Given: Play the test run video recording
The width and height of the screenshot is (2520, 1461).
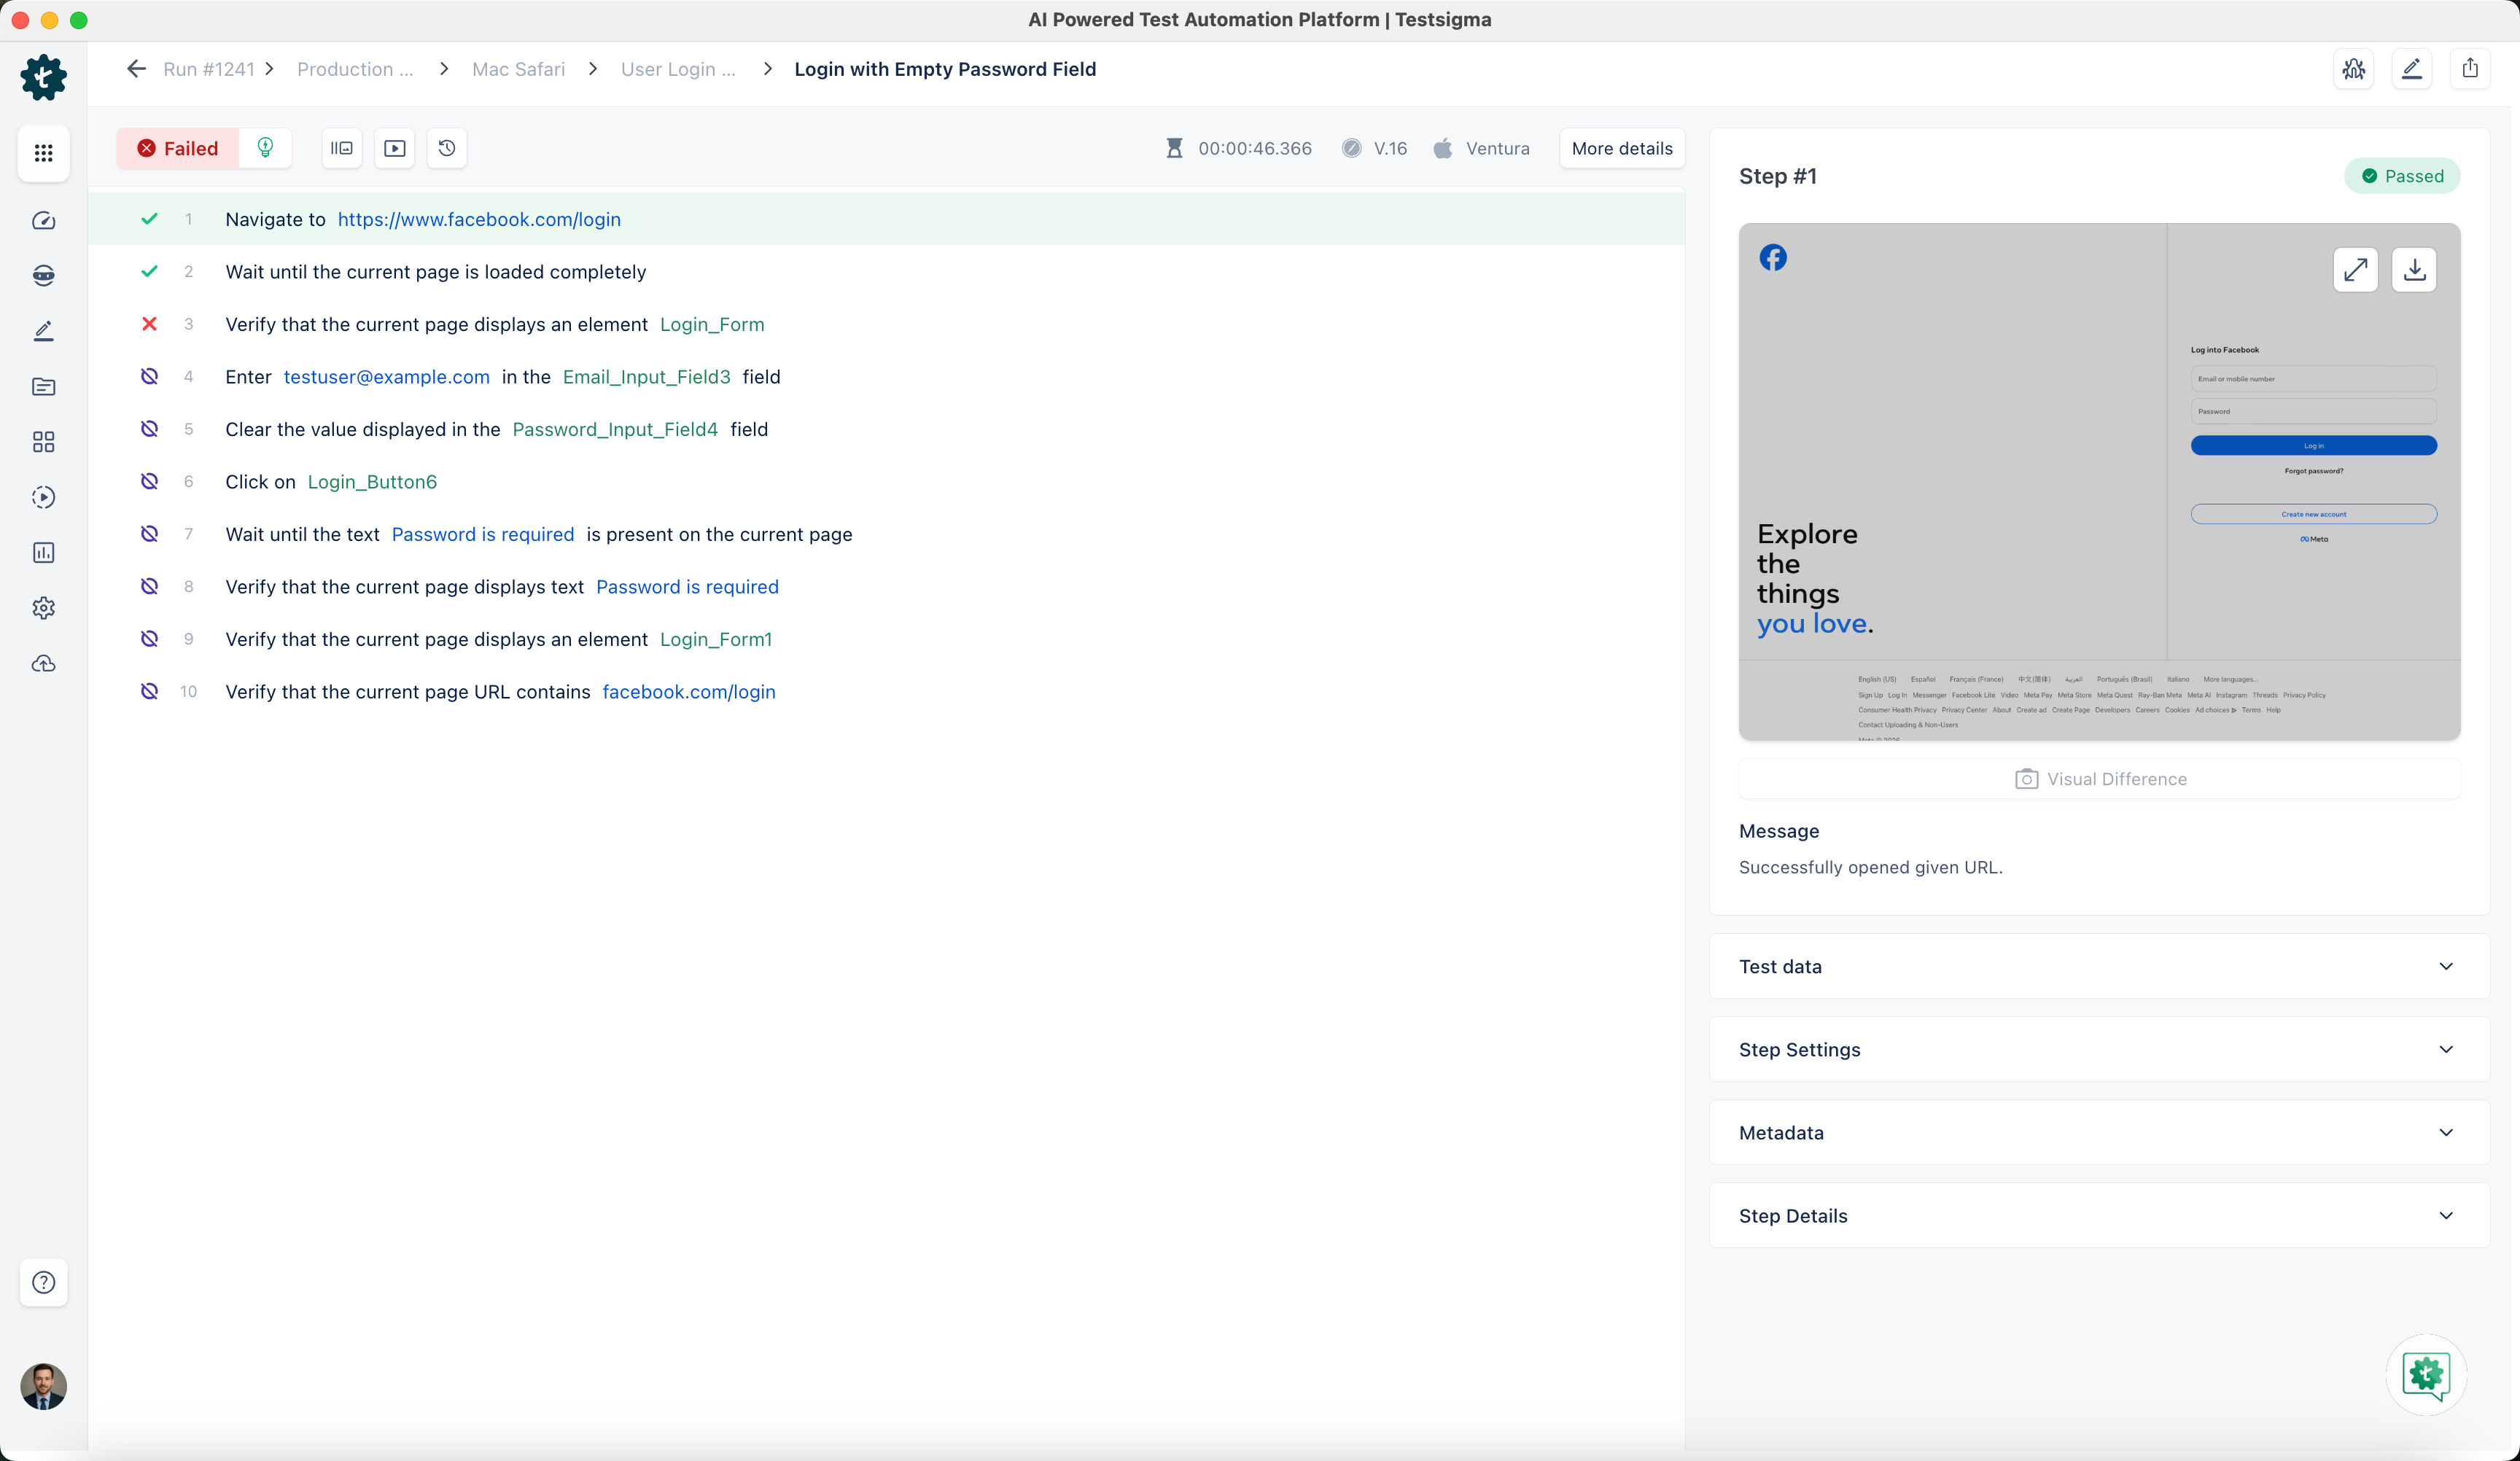Looking at the screenshot, I should (x=395, y=148).
